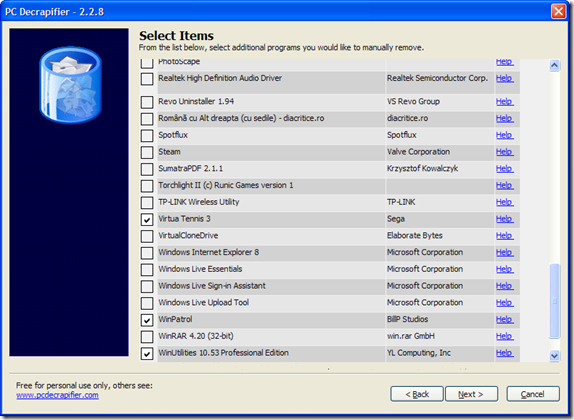Tick the Torchlight II checkbox
The height and width of the screenshot is (420, 574).
[147, 186]
